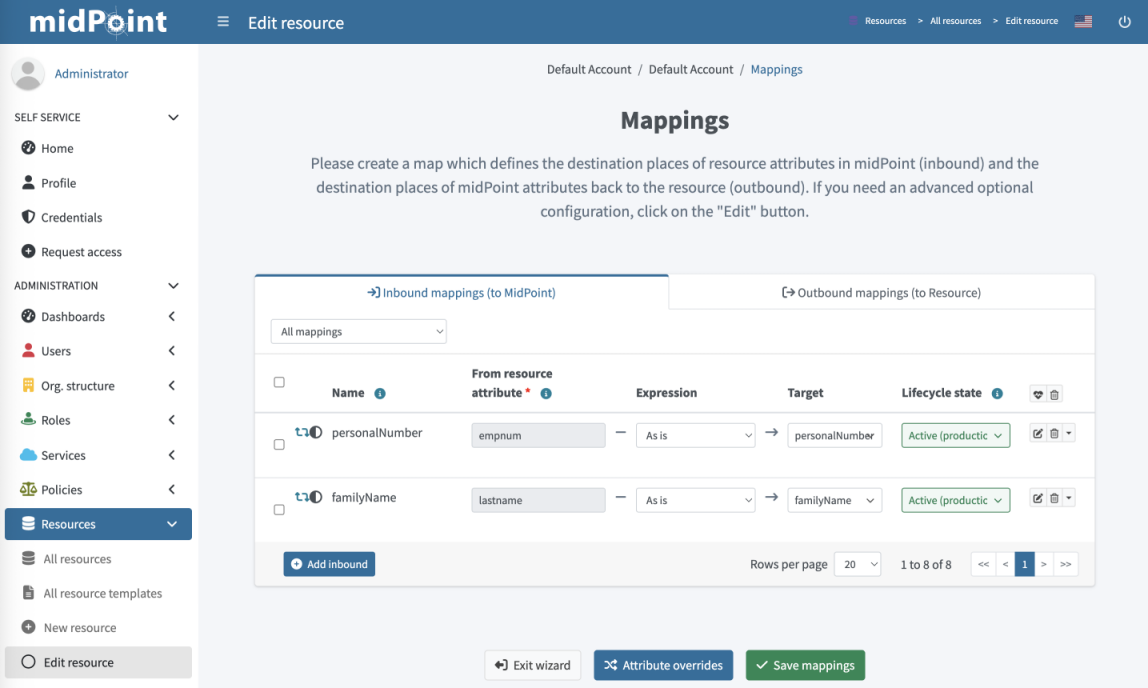Viewport: 1148px width, 688px height.
Task: Tick the familyName row checkbox
Action: click(279, 508)
